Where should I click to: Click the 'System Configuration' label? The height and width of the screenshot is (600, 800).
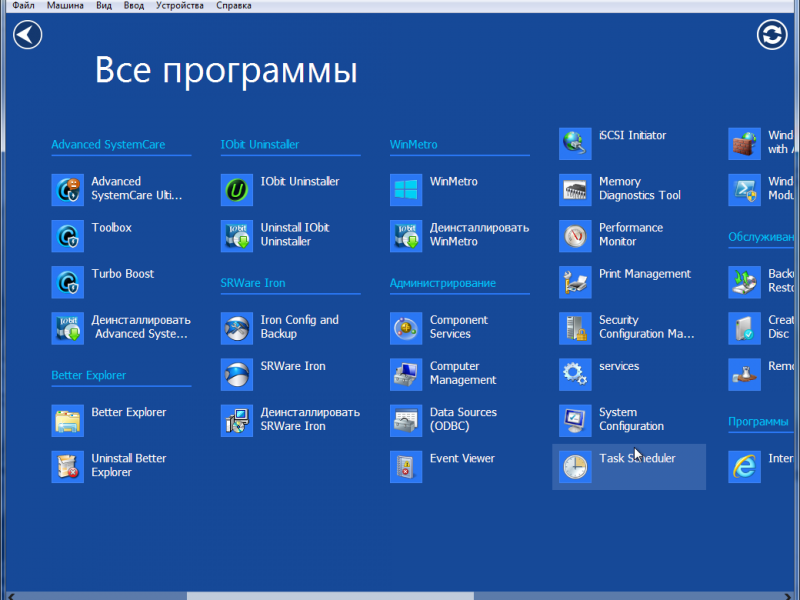632,419
